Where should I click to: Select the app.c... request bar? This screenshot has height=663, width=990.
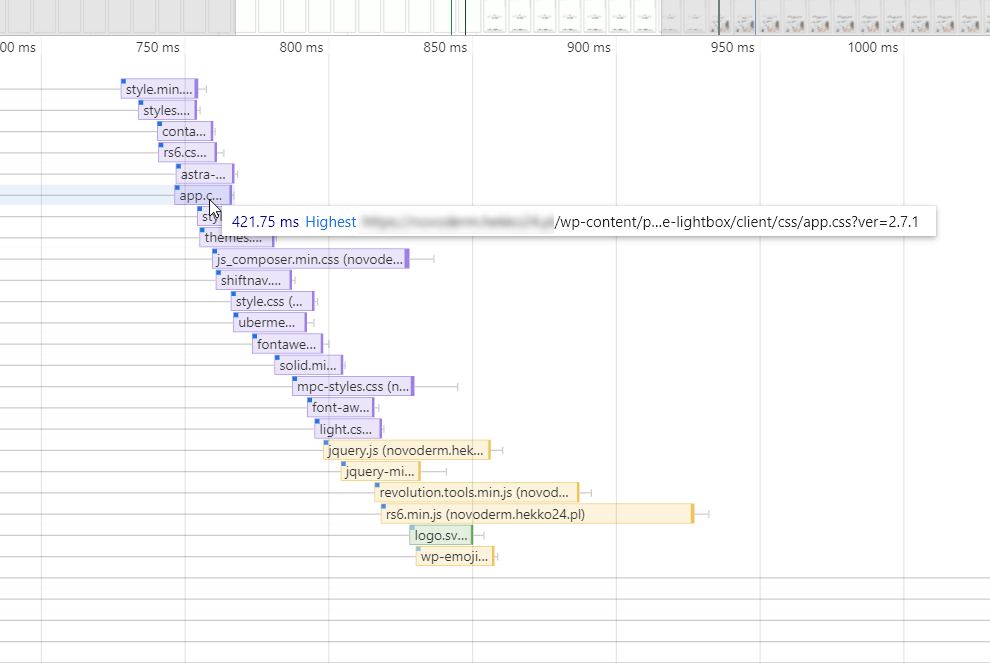click(203, 196)
